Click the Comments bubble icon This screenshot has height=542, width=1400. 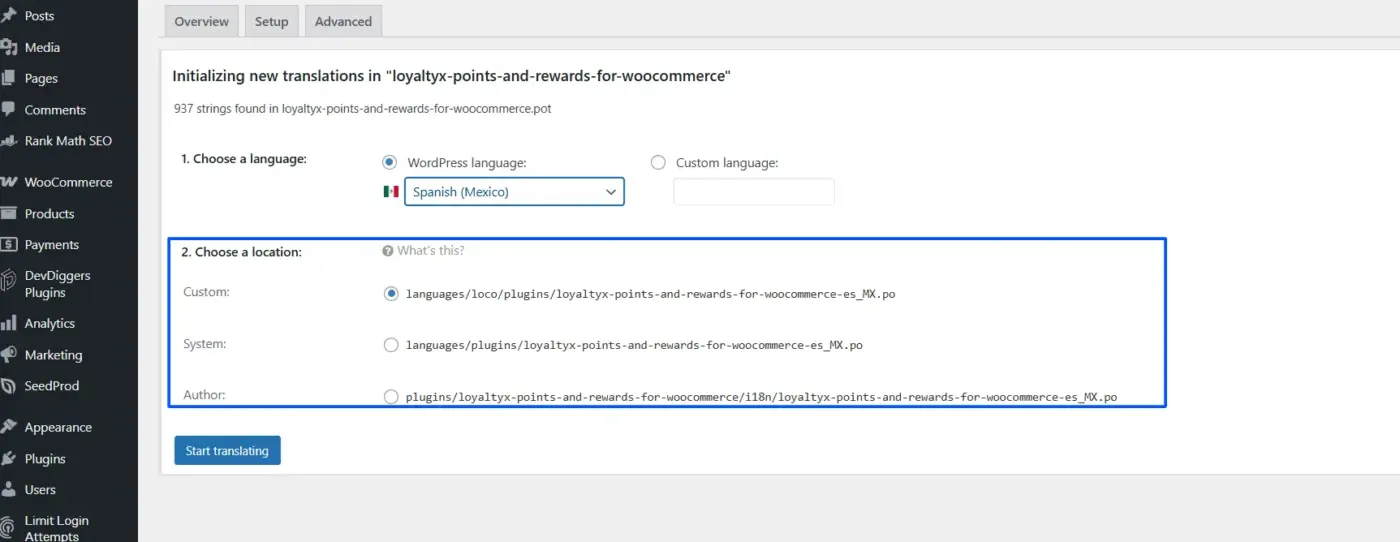click(x=8, y=109)
